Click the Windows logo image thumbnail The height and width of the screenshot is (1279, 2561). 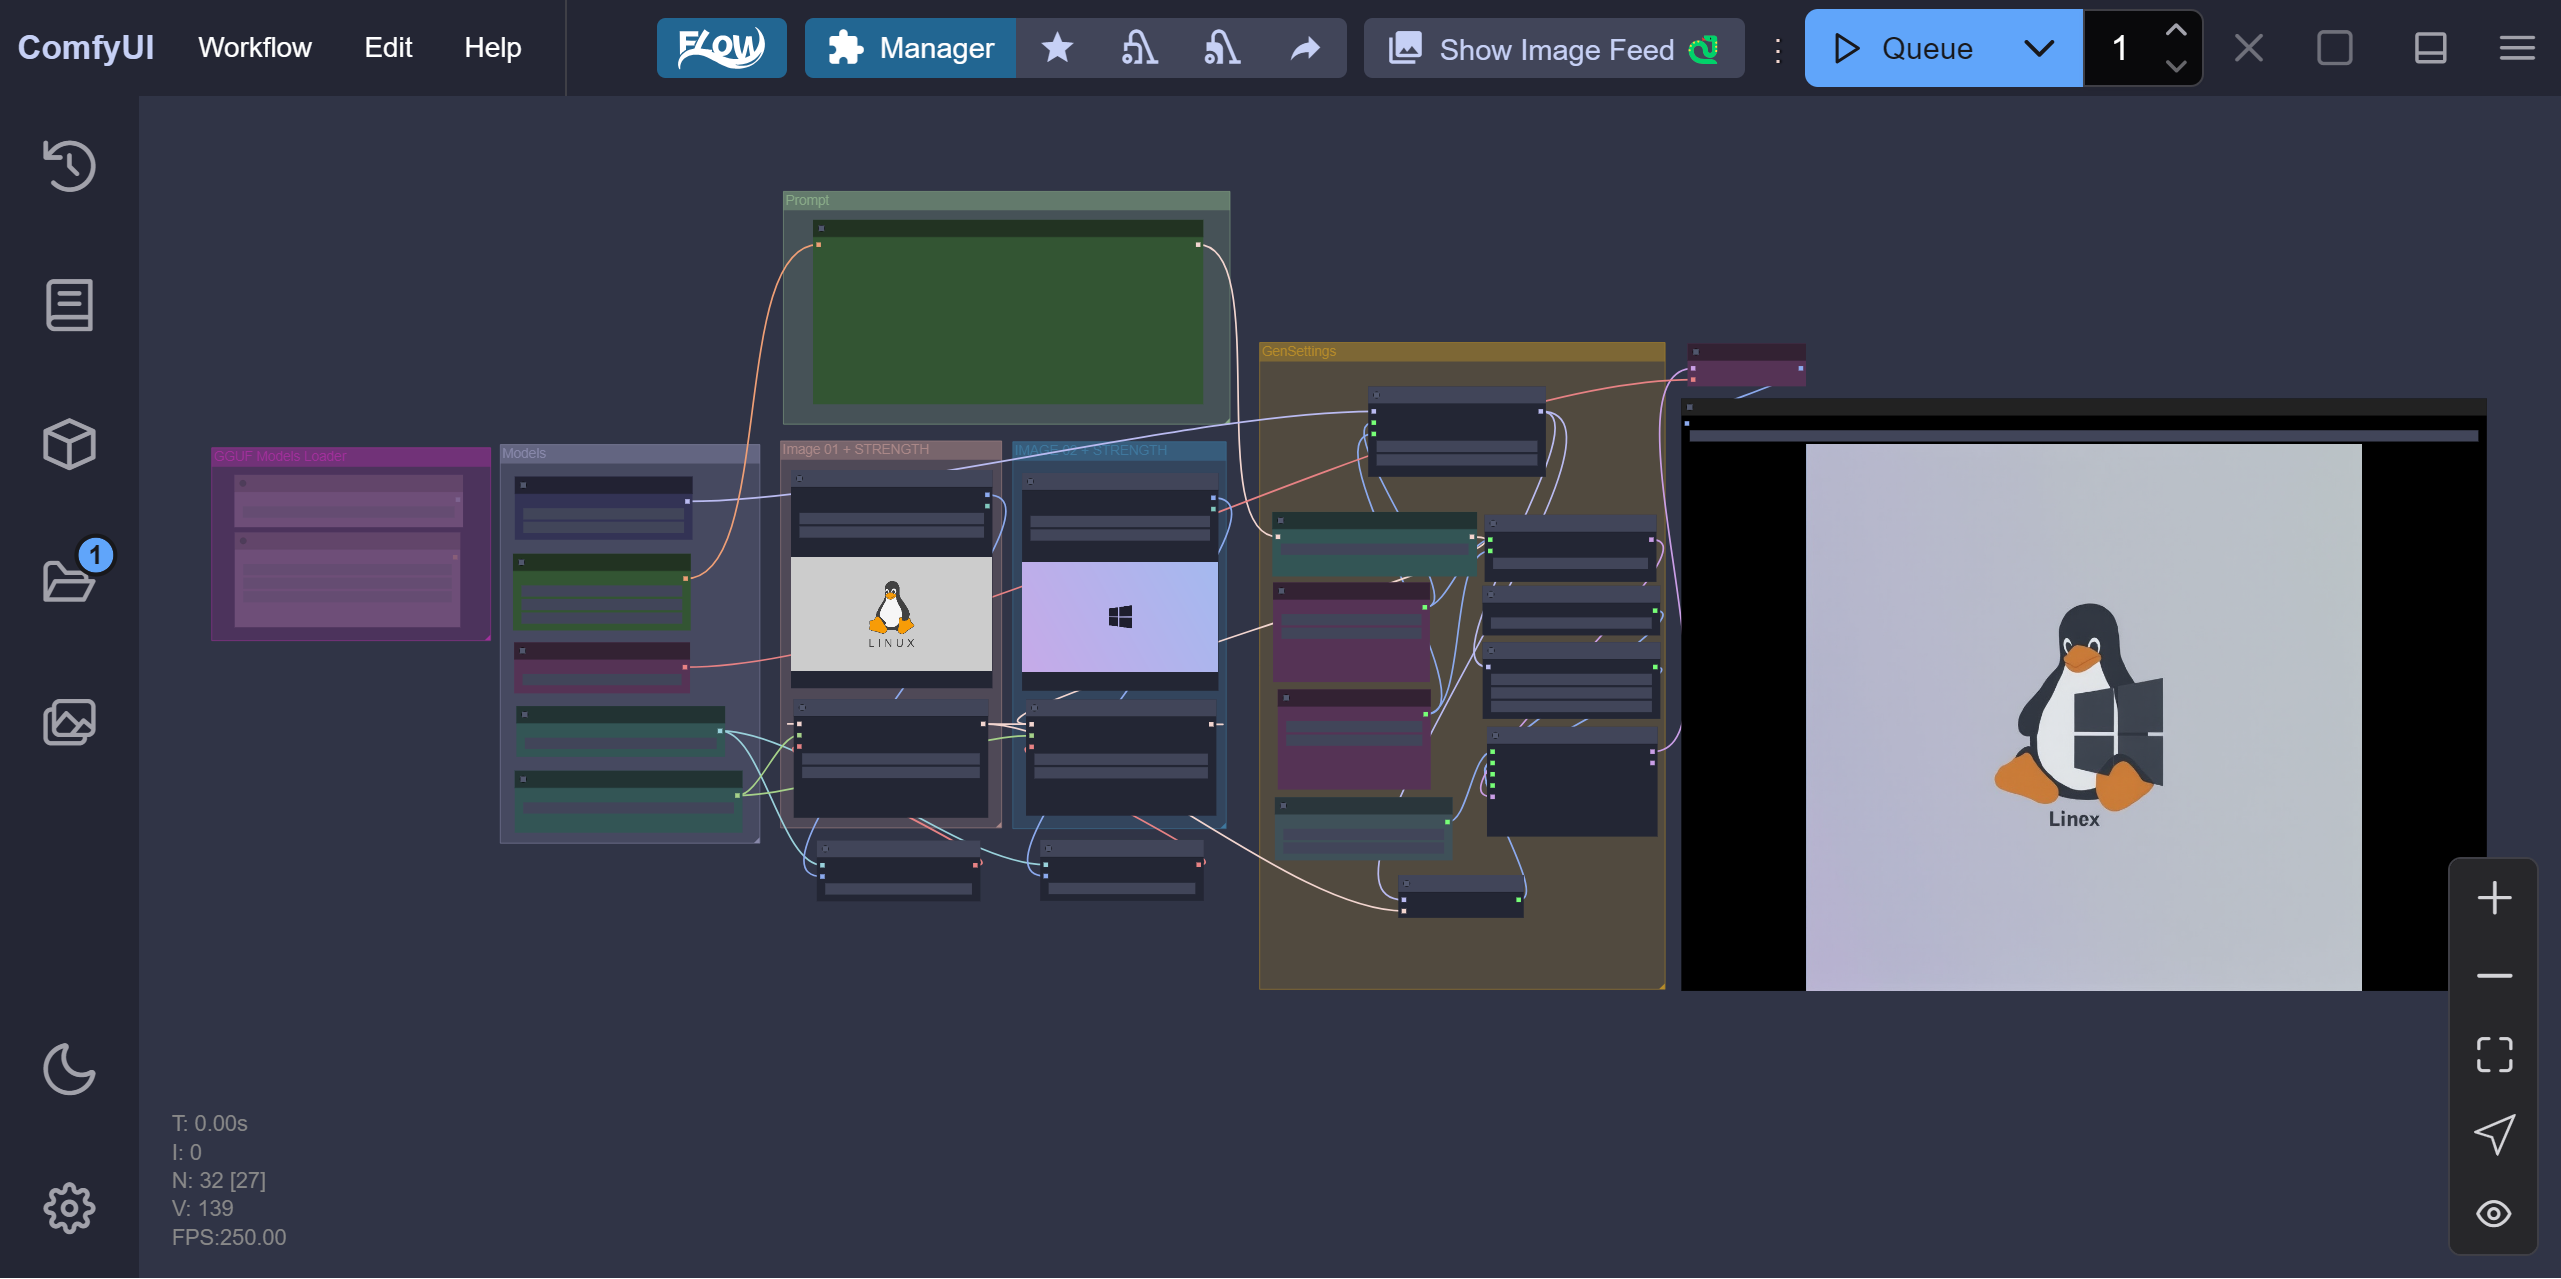pyautogui.click(x=1120, y=616)
